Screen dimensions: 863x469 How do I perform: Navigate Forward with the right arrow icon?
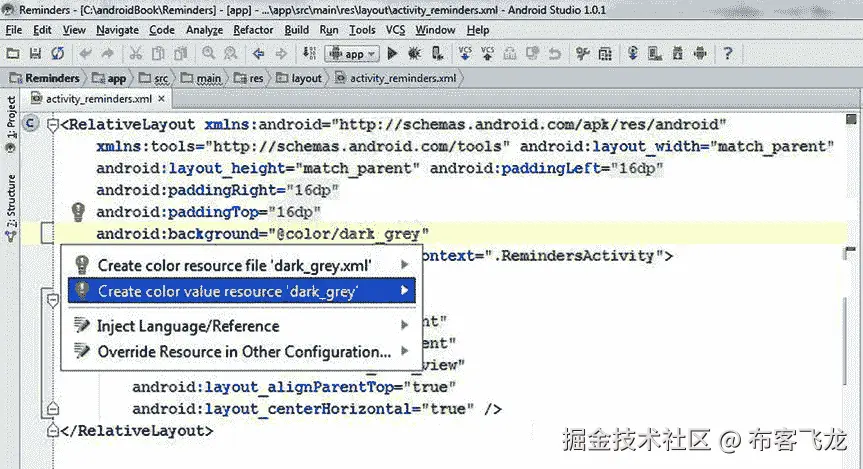click(x=281, y=53)
